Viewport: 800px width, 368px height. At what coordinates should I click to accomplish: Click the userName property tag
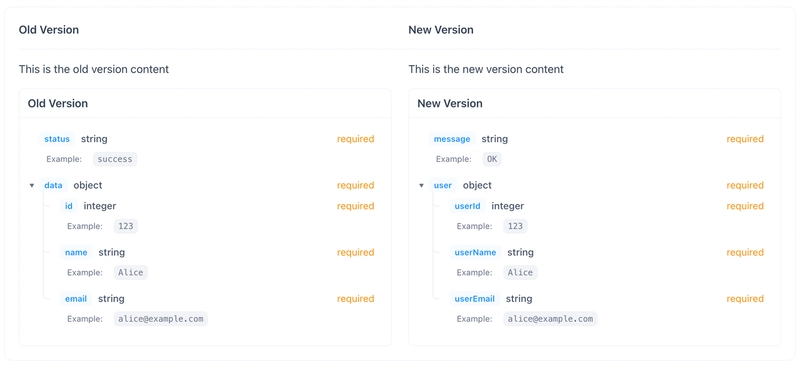click(x=476, y=252)
